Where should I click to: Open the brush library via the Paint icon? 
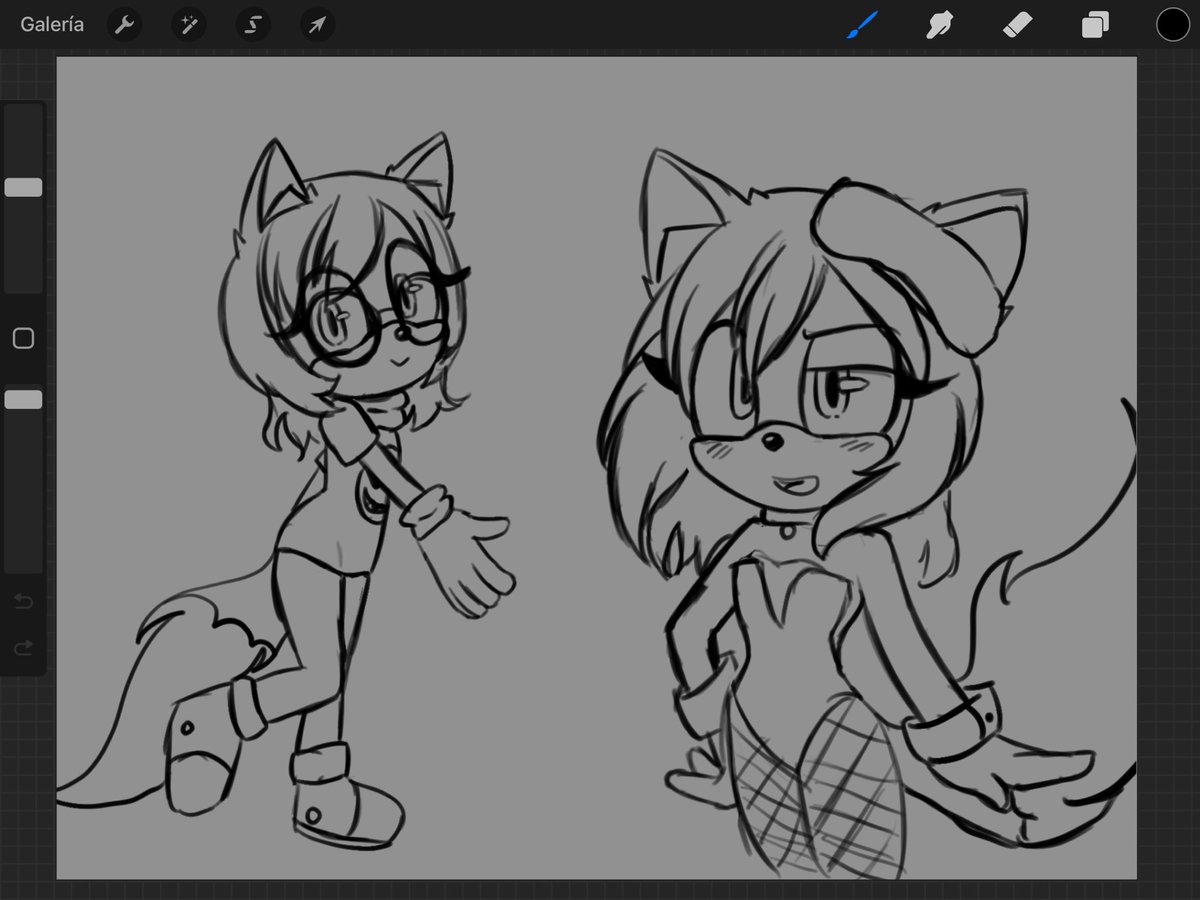pos(862,24)
